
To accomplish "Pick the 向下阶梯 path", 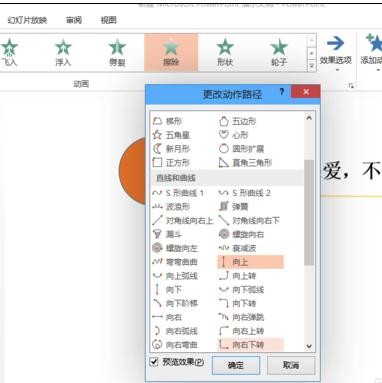I will (175, 303).
